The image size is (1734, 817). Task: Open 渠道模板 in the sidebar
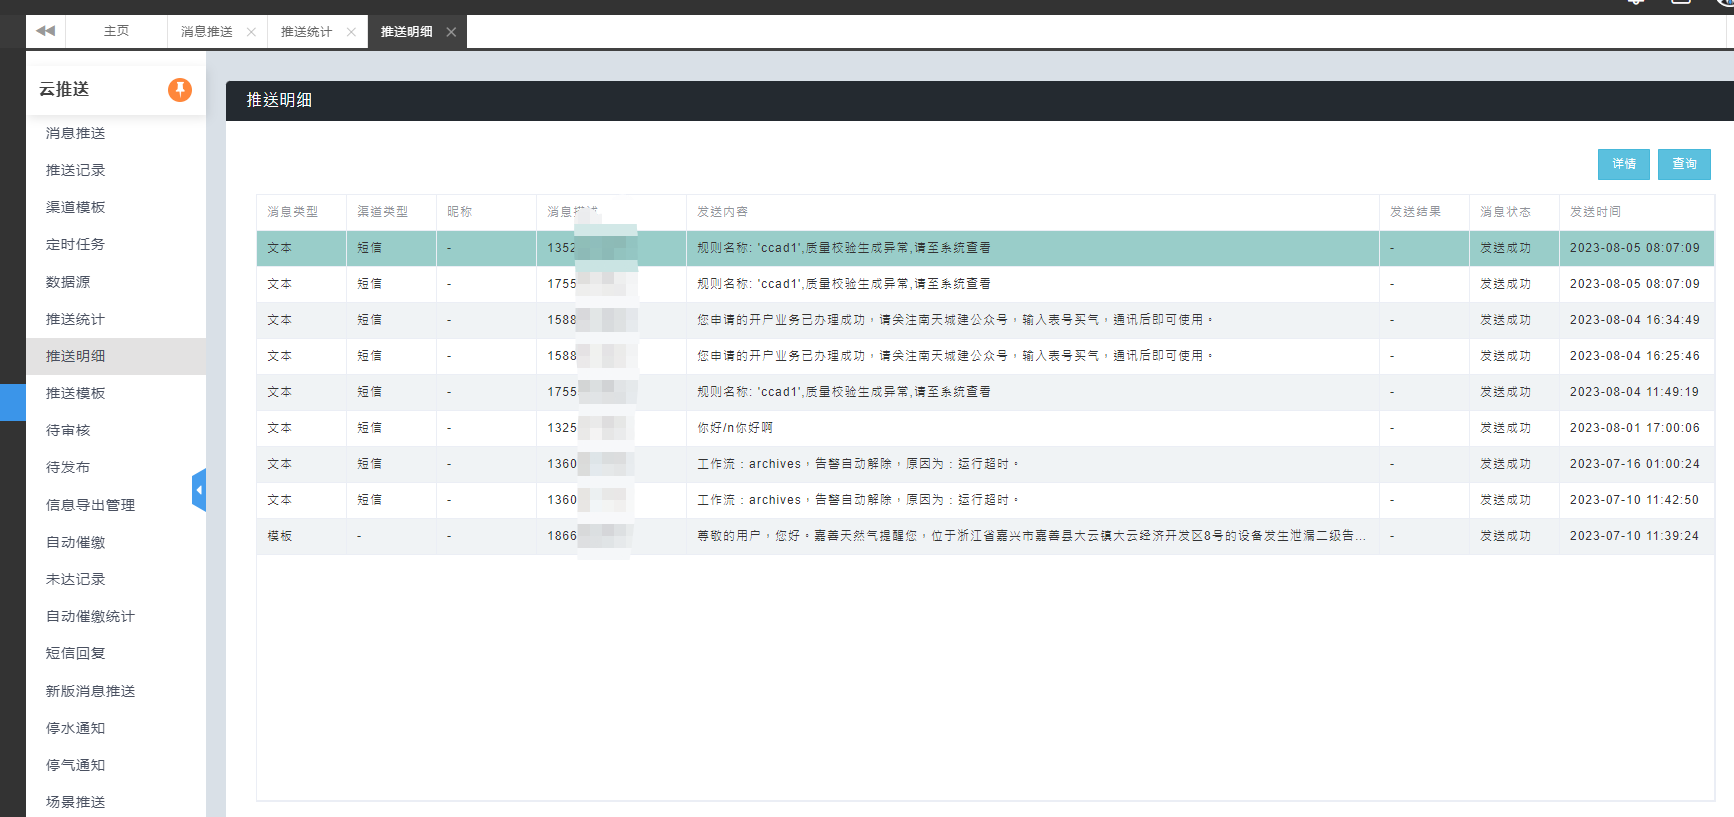coord(116,207)
